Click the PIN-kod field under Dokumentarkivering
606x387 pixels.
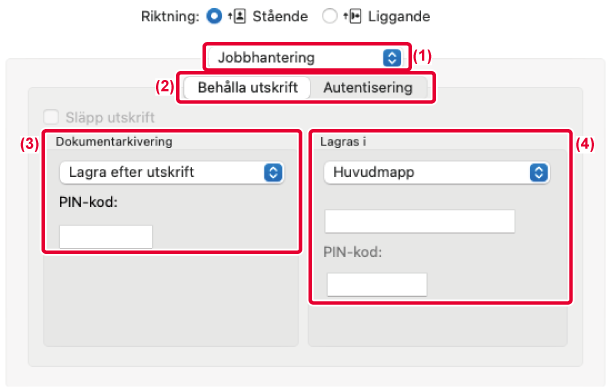click(x=106, y=237)
